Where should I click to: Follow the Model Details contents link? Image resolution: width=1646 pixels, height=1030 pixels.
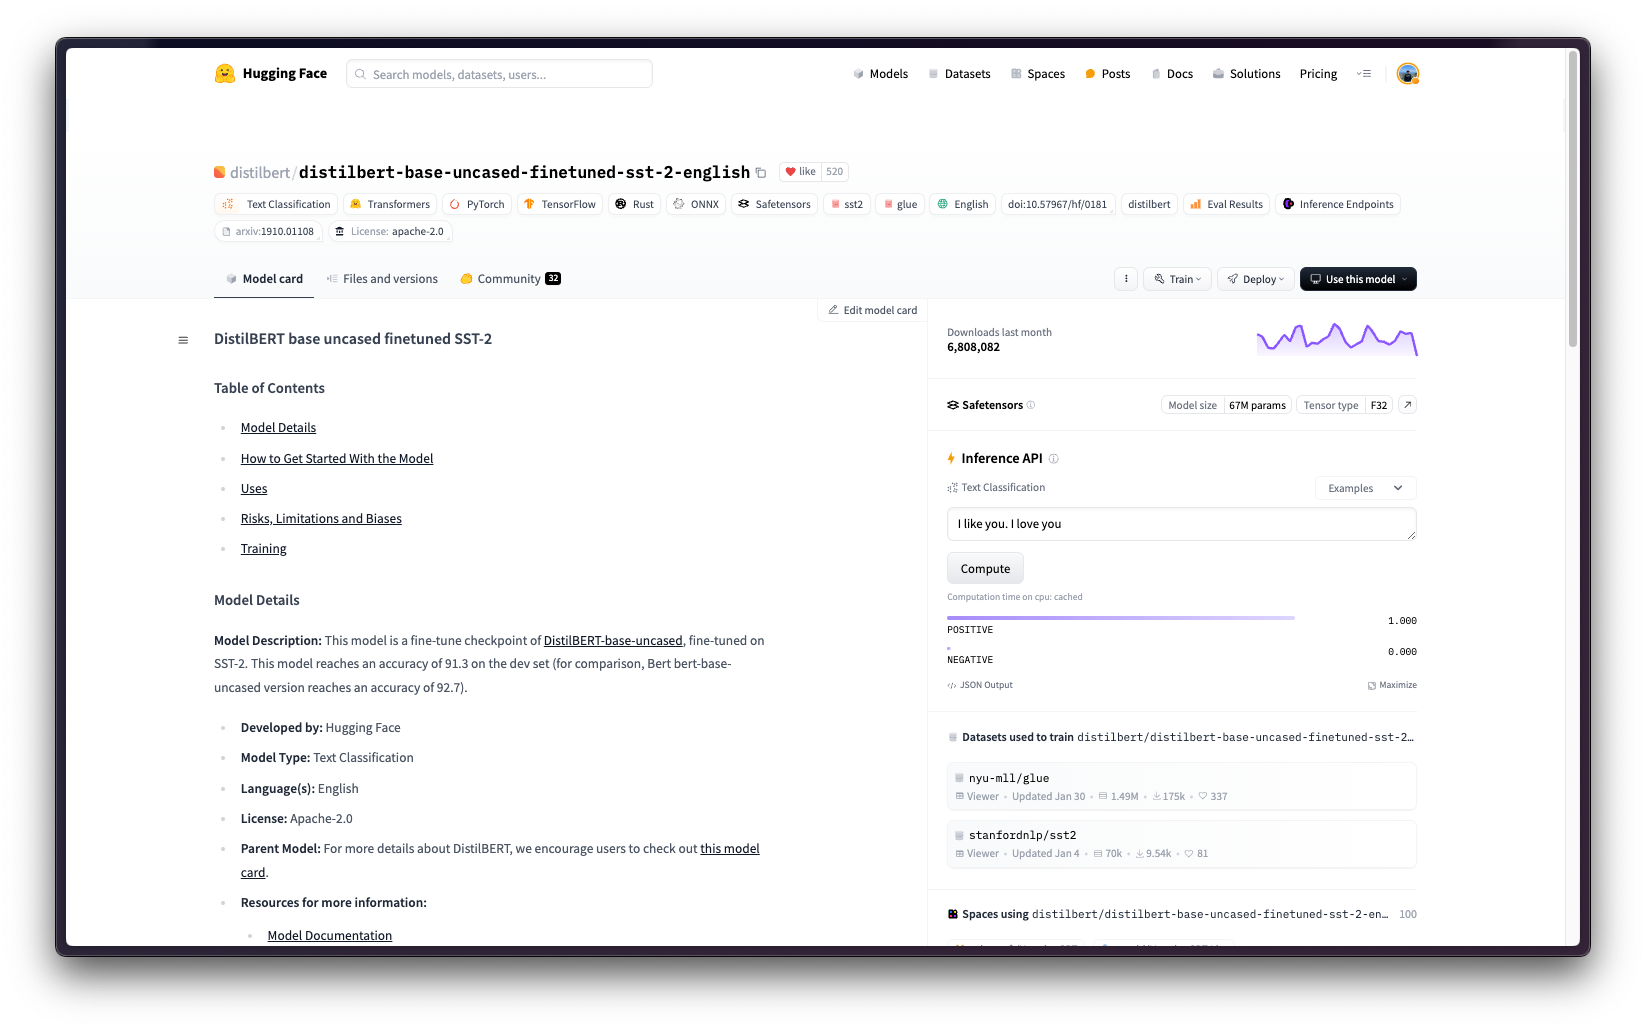(x=278, y=428)
